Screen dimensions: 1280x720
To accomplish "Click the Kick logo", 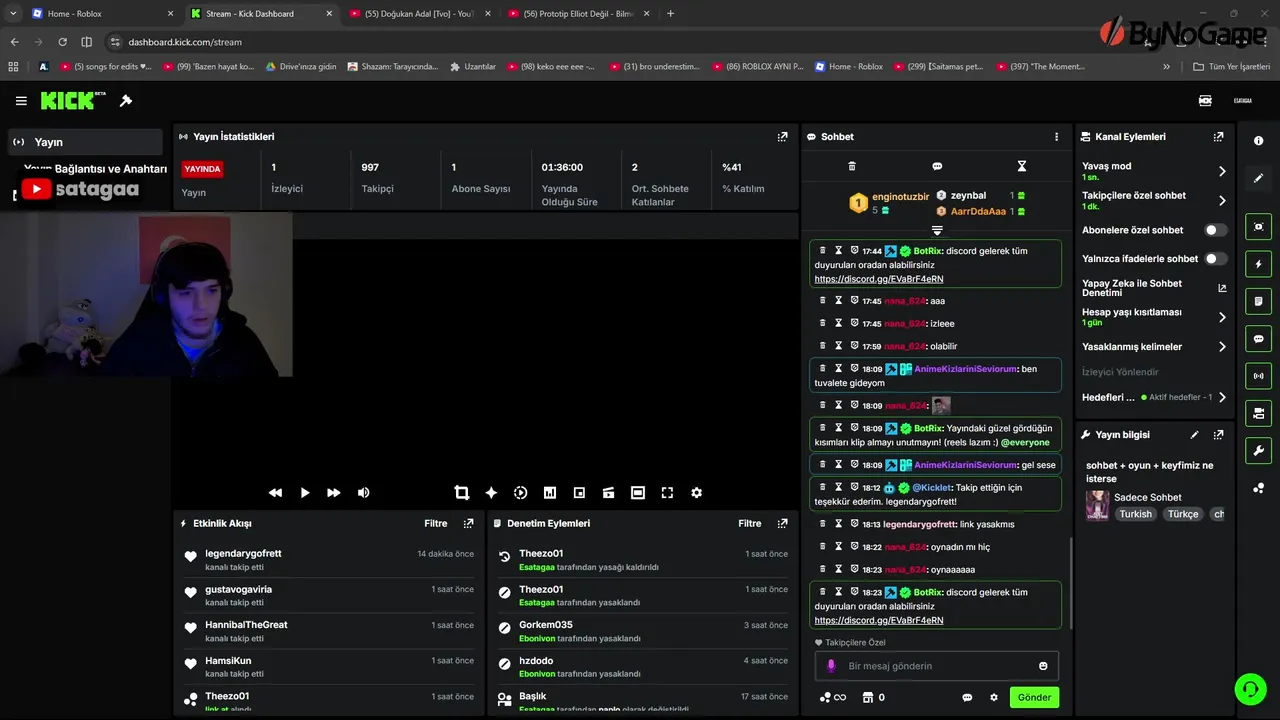I will click(73, 100).
